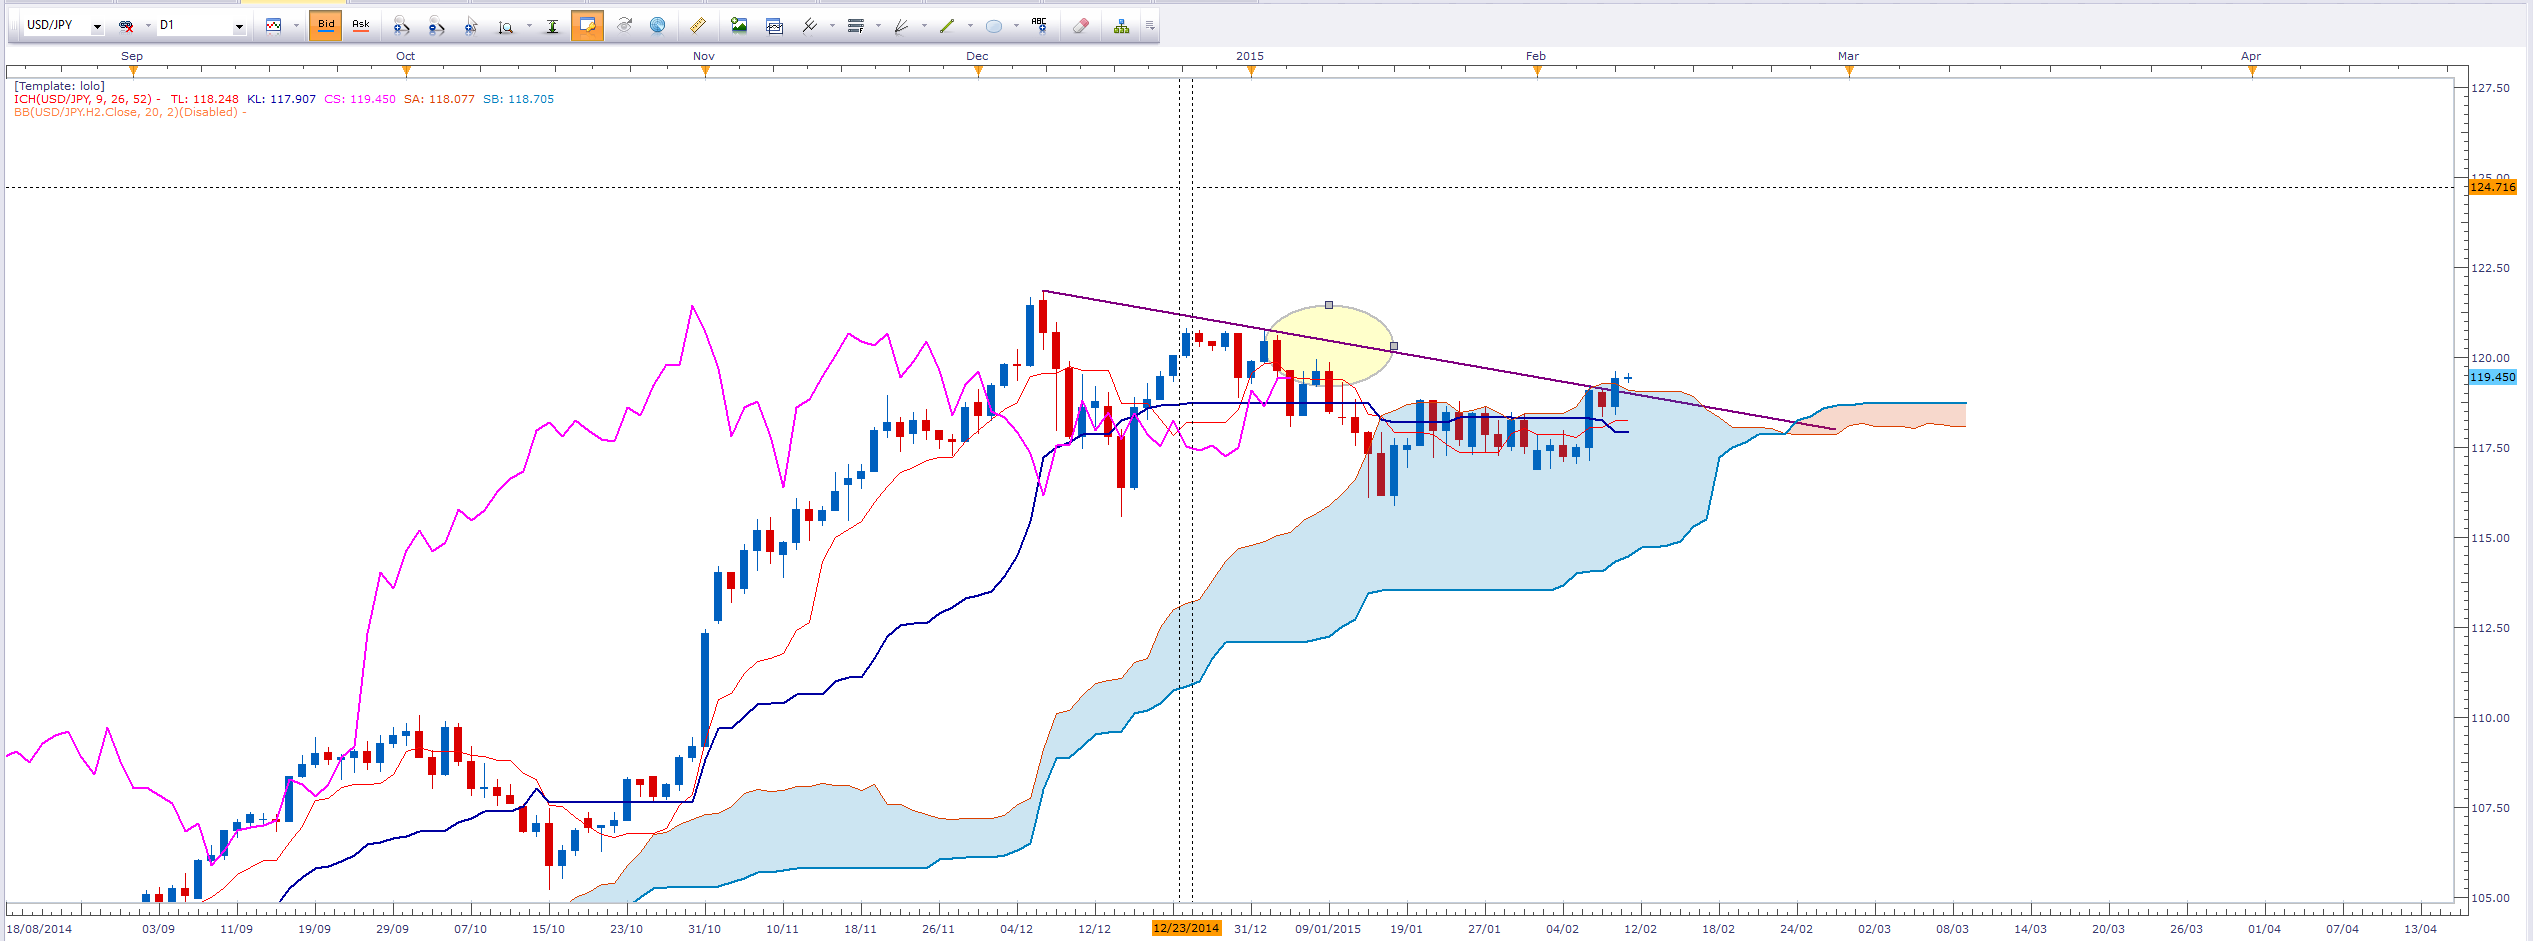2533x941 pixels.
Task: Expand the fan tool dropdown arrow
Action: pos(924,26)
